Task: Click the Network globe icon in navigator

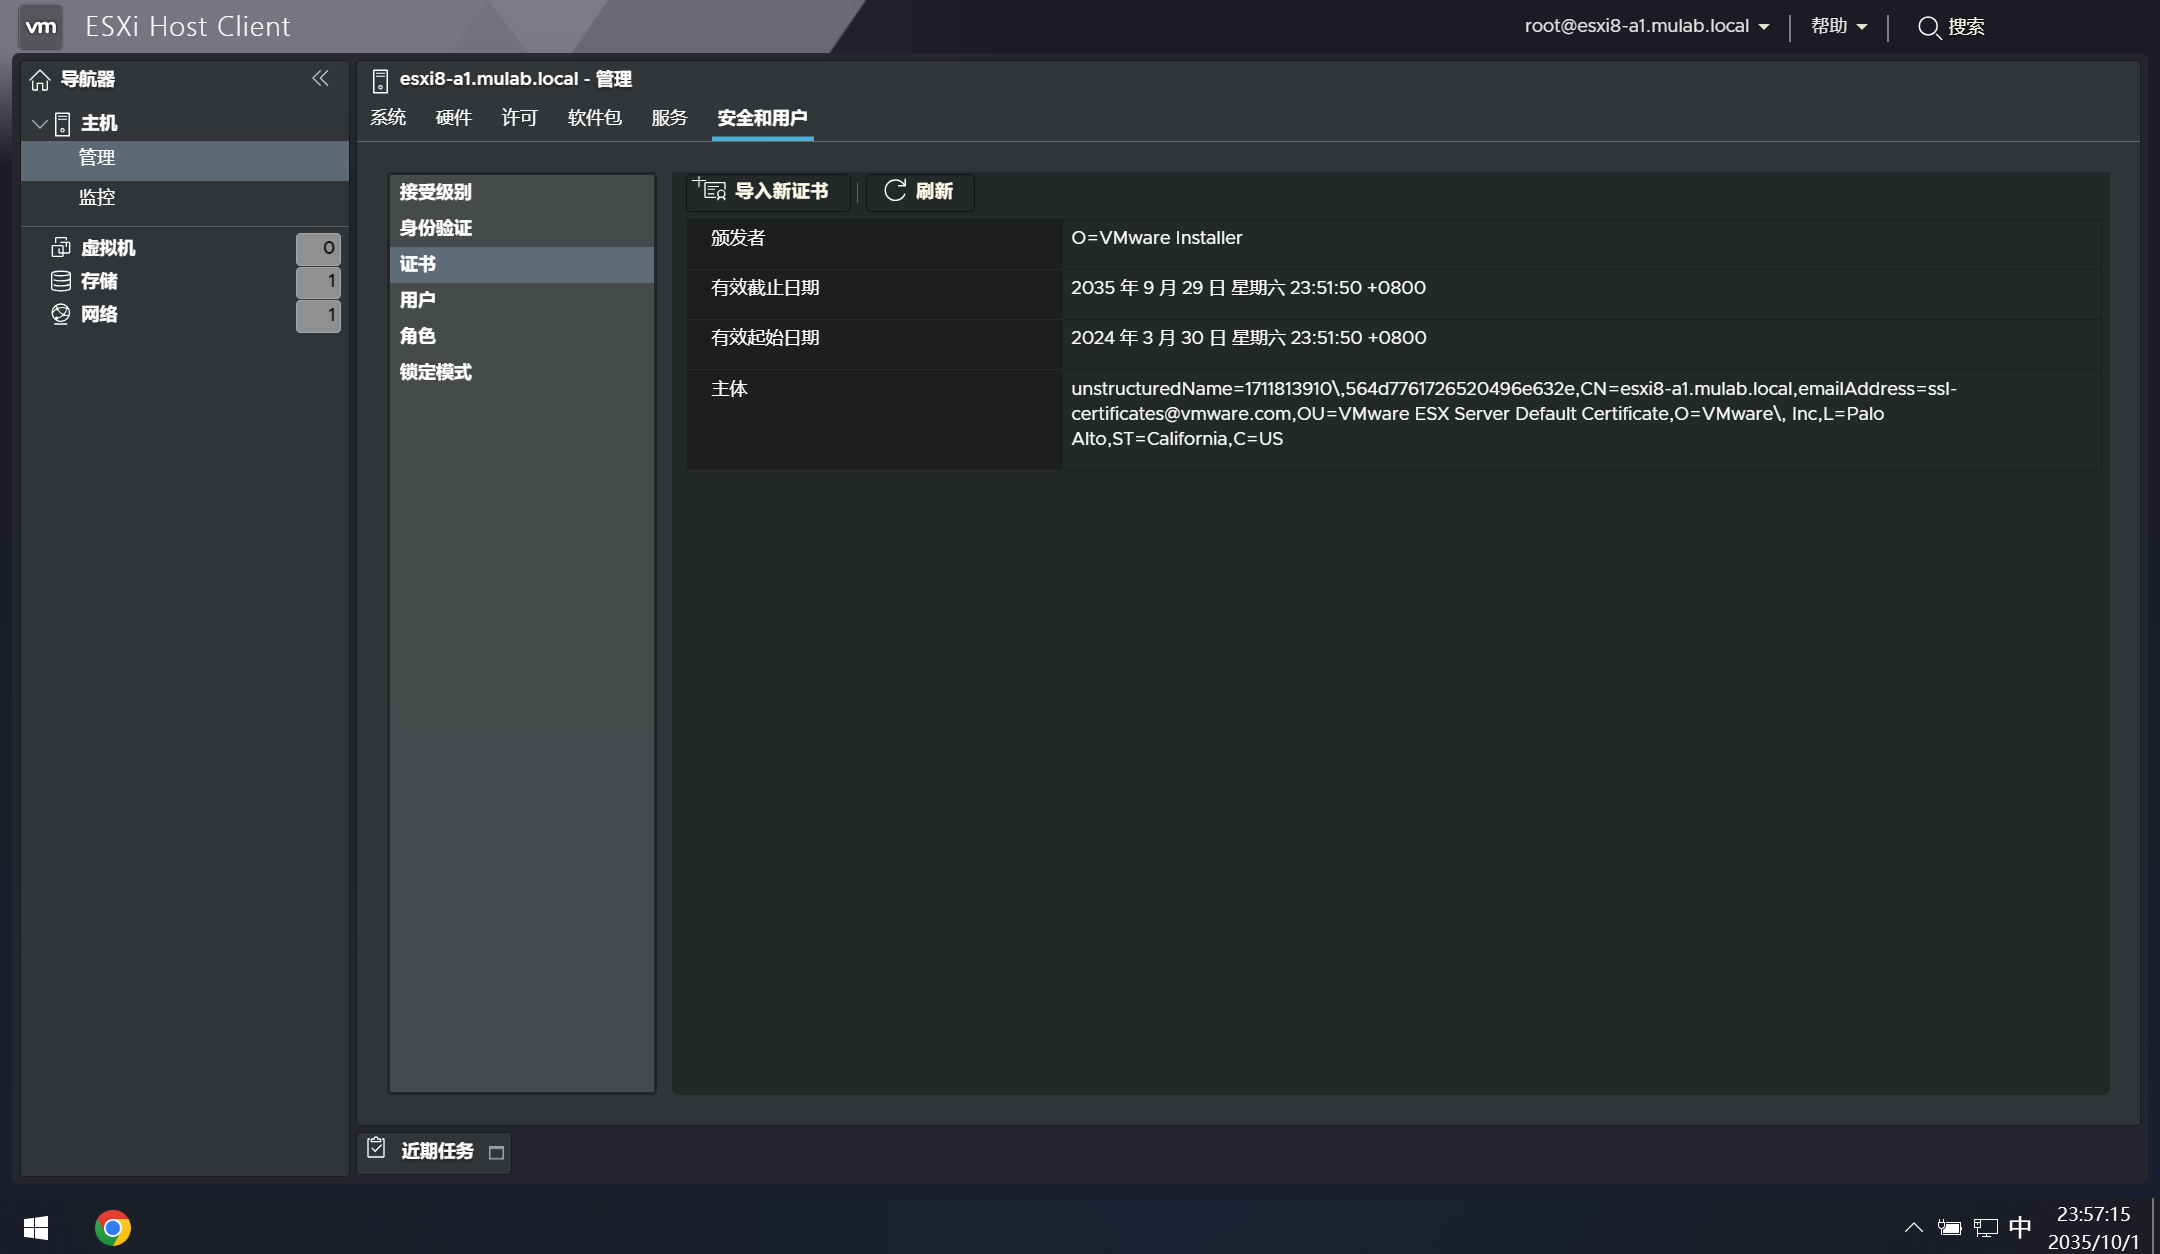Action: (61, 314)
